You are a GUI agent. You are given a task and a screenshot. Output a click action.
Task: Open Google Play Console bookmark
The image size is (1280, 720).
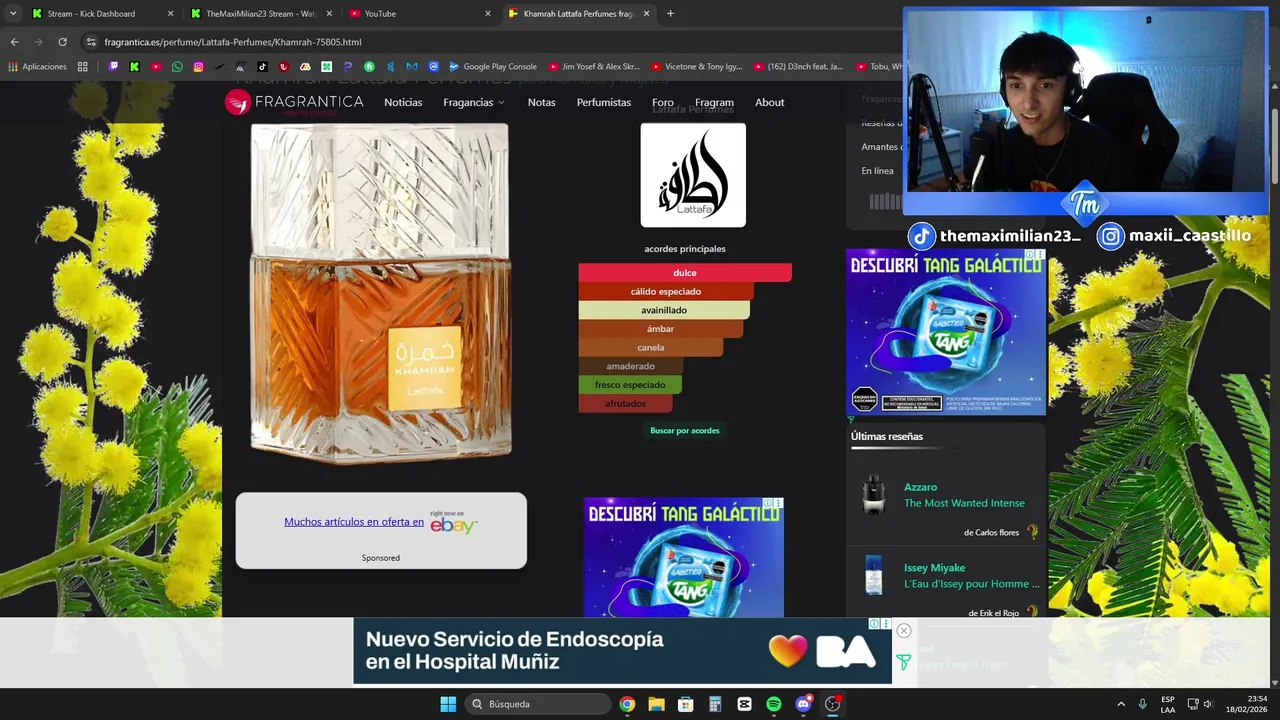(x=493, y=67)
